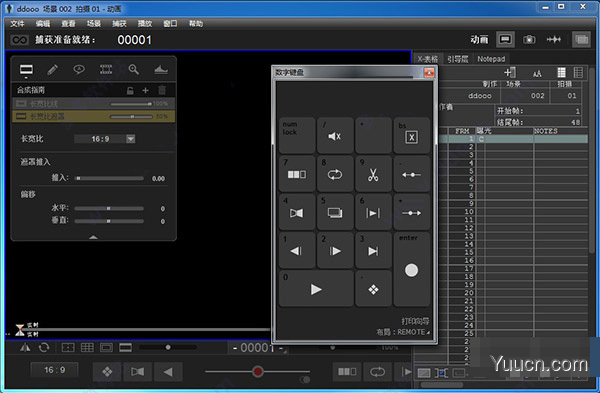Switch to the X-表格 tab
600x393 pixels.
428,59
